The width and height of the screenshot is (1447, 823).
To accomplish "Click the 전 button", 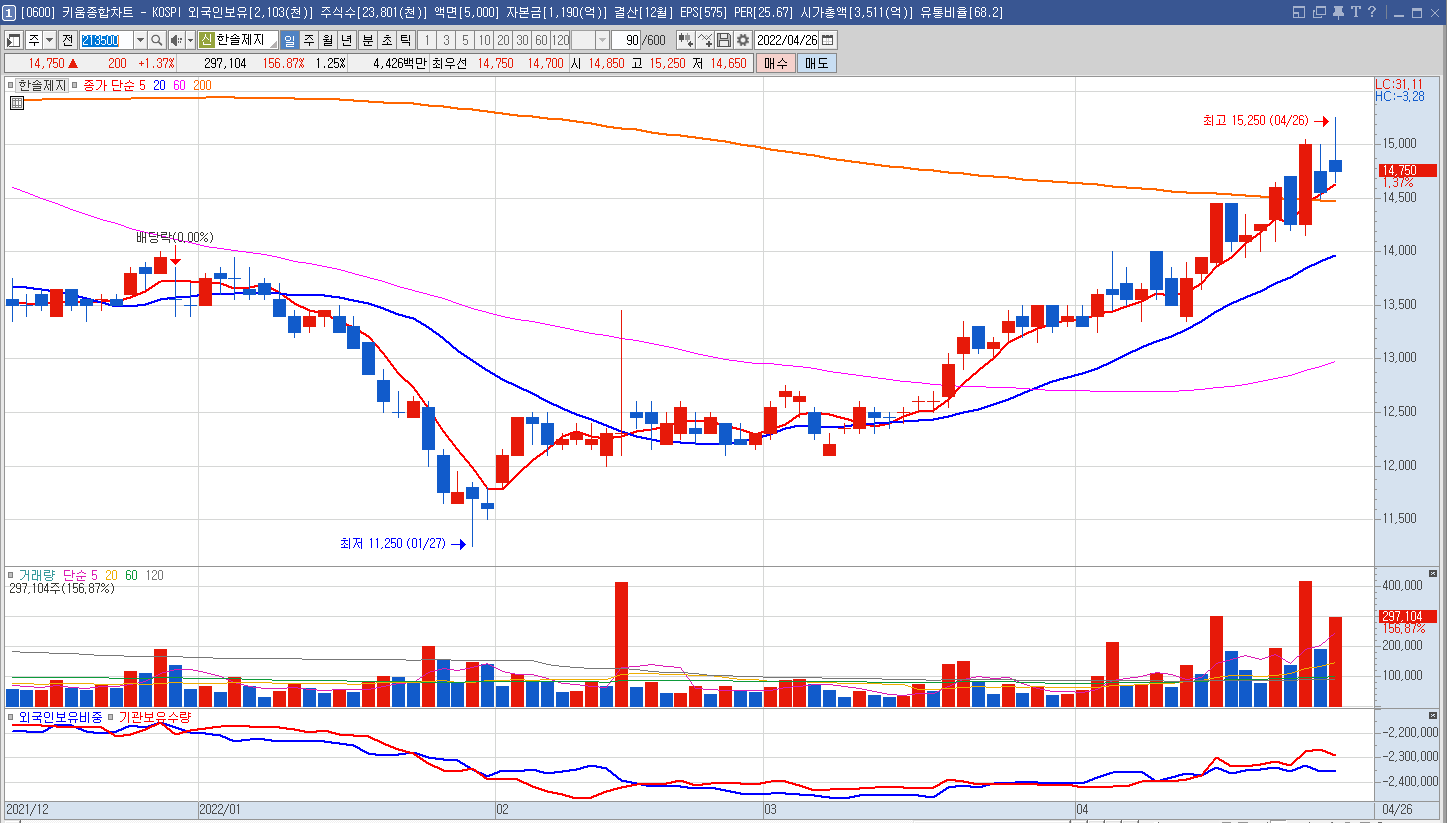I will pyautogui.click(x=67, y=40).
